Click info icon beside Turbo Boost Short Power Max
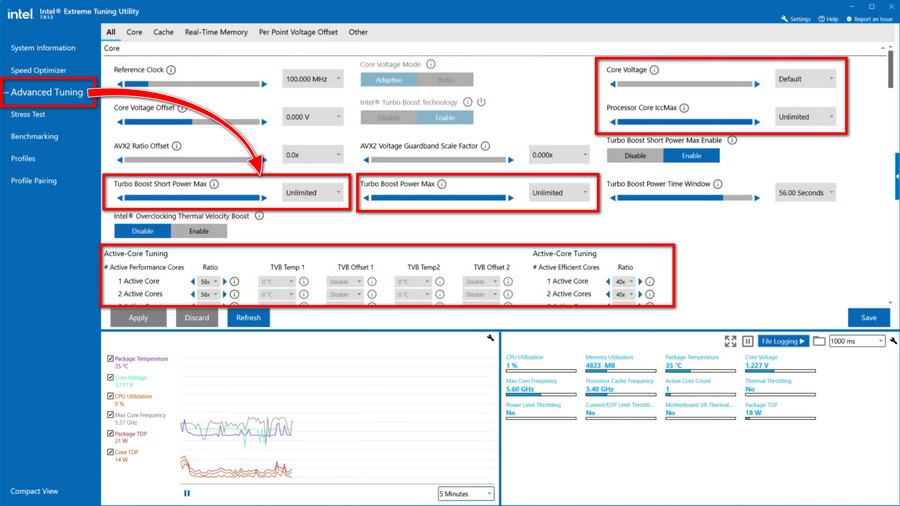This screenshot has width=900, height=506. click(x=214, y=184)
